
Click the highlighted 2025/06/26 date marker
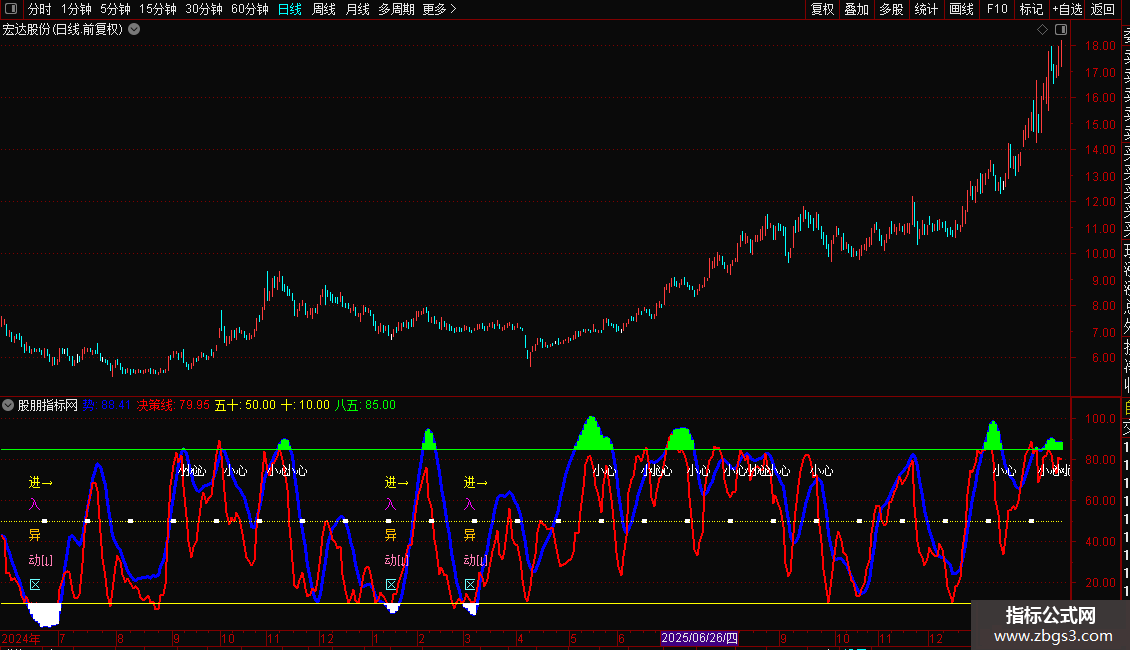[x=700, y=638]
